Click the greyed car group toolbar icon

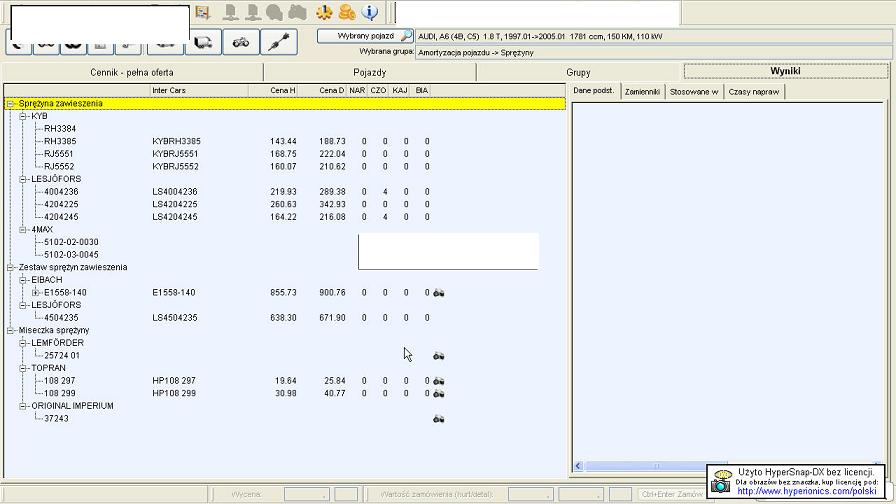tap(297, 12)
